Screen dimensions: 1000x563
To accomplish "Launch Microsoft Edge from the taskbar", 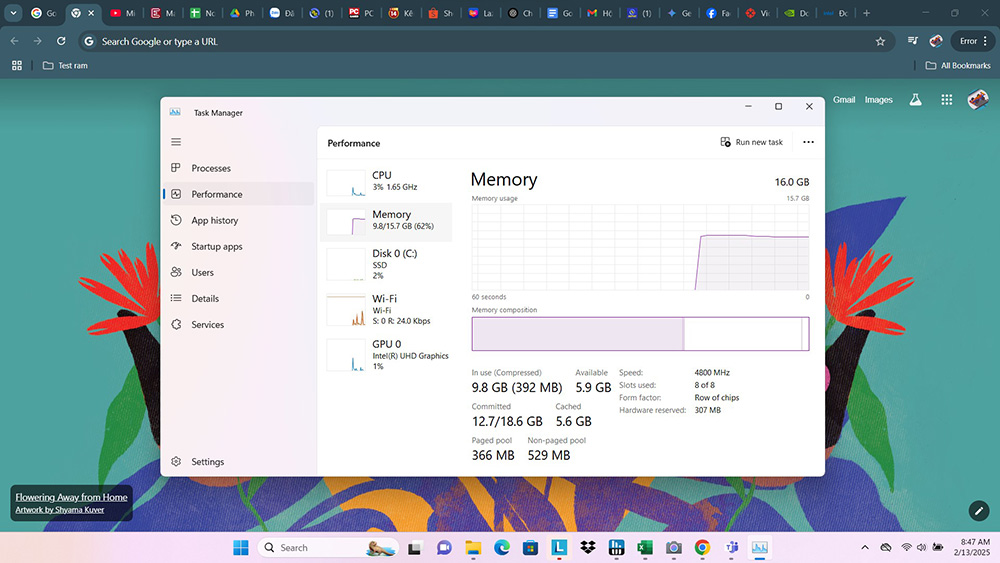I will point(502,548).
